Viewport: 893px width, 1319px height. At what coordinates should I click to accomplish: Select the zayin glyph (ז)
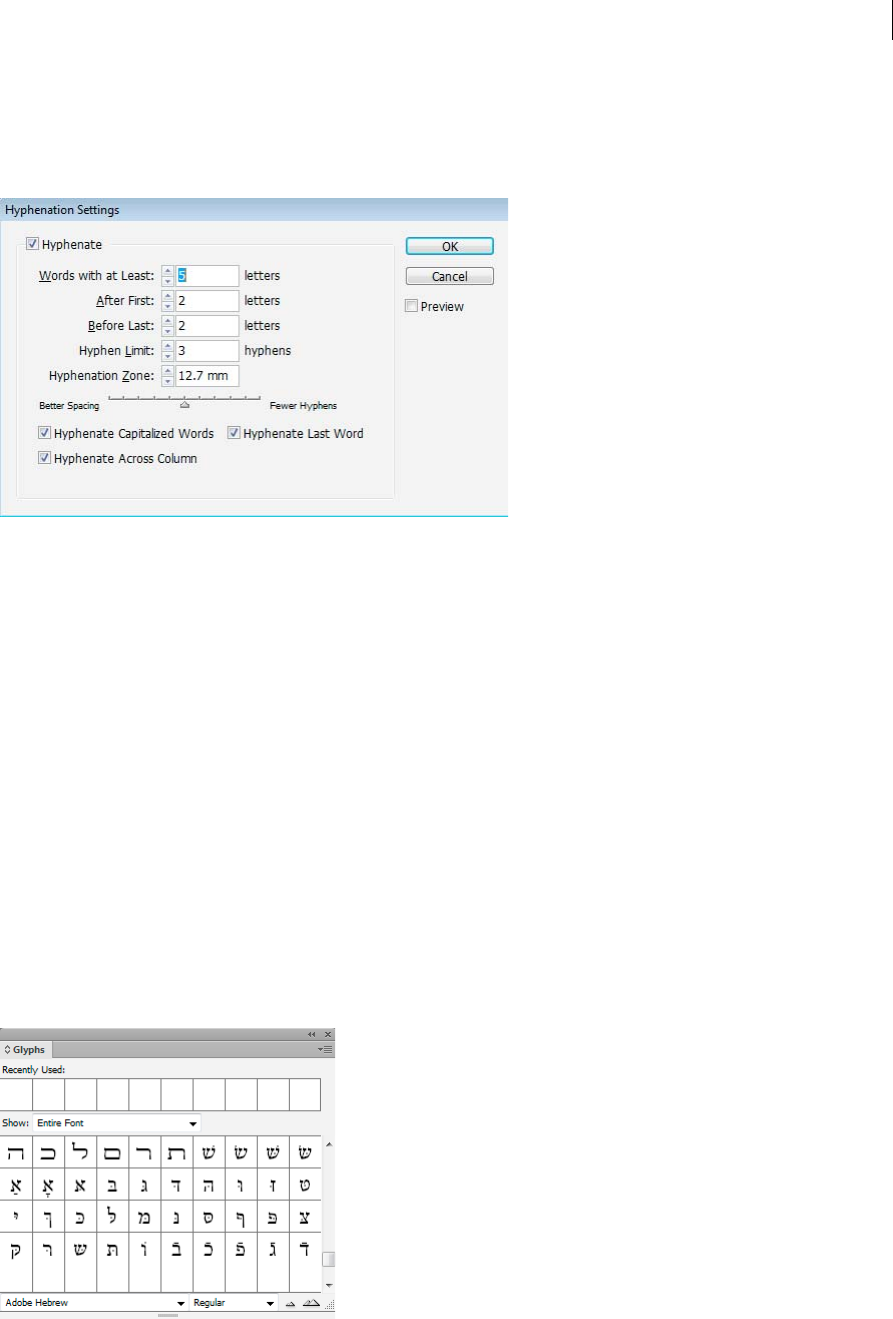pyautogui.click(x=273, y=1186)
